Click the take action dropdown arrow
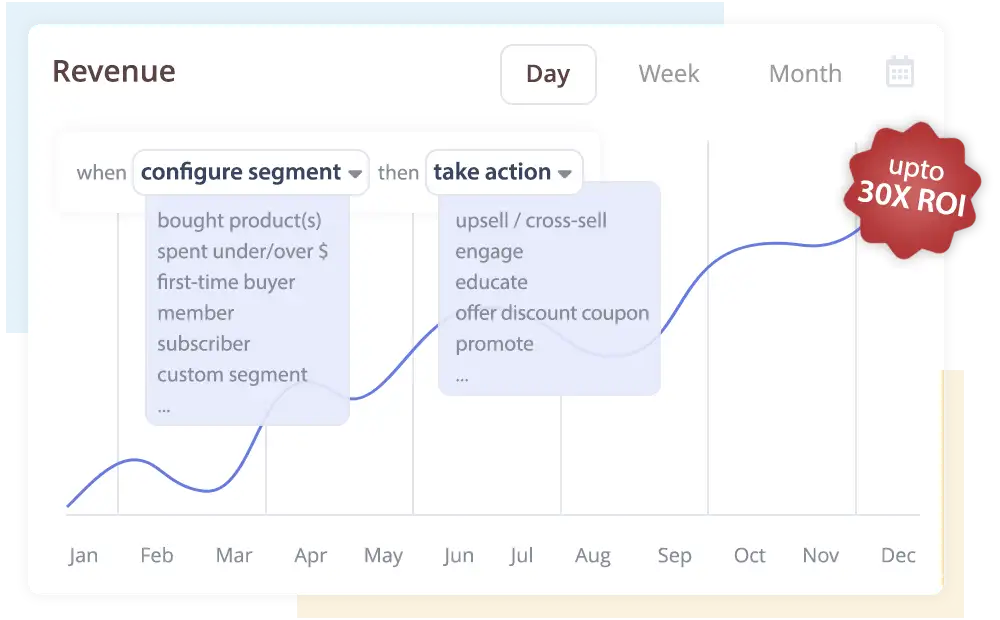 click(564, 173)
